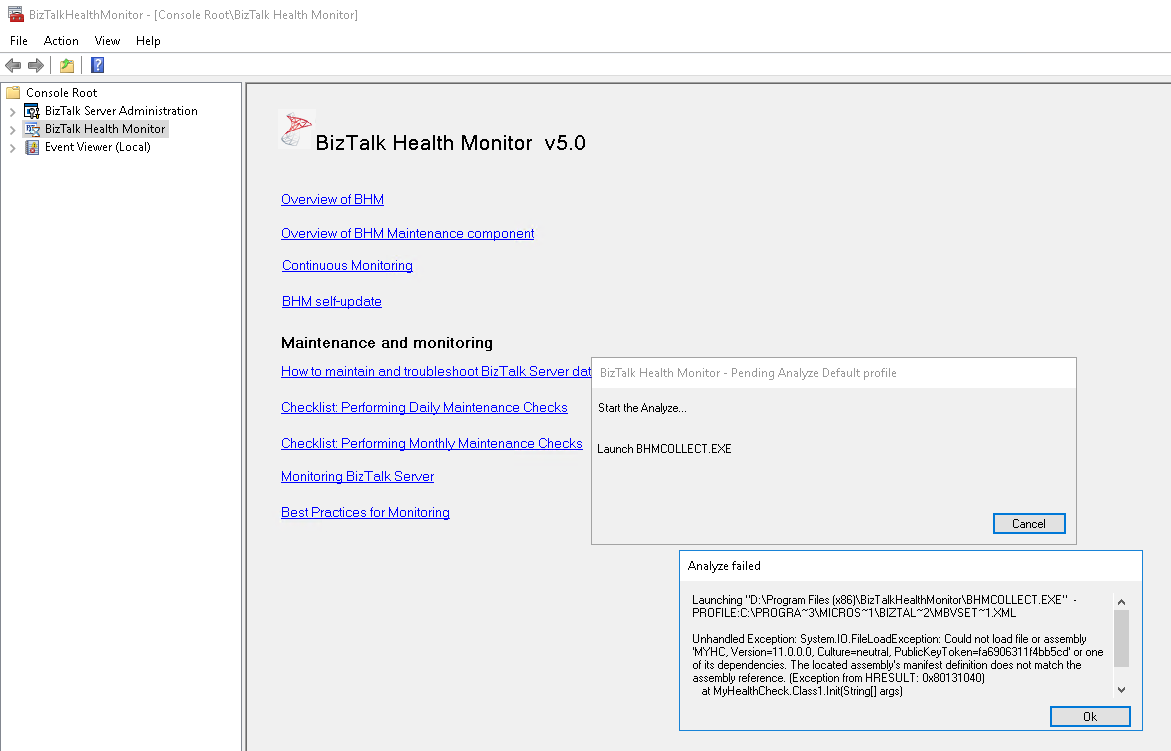
Task: Open the Monitoring BizTalk Server link
Action: pyautogui.click(x=357, y=476)
